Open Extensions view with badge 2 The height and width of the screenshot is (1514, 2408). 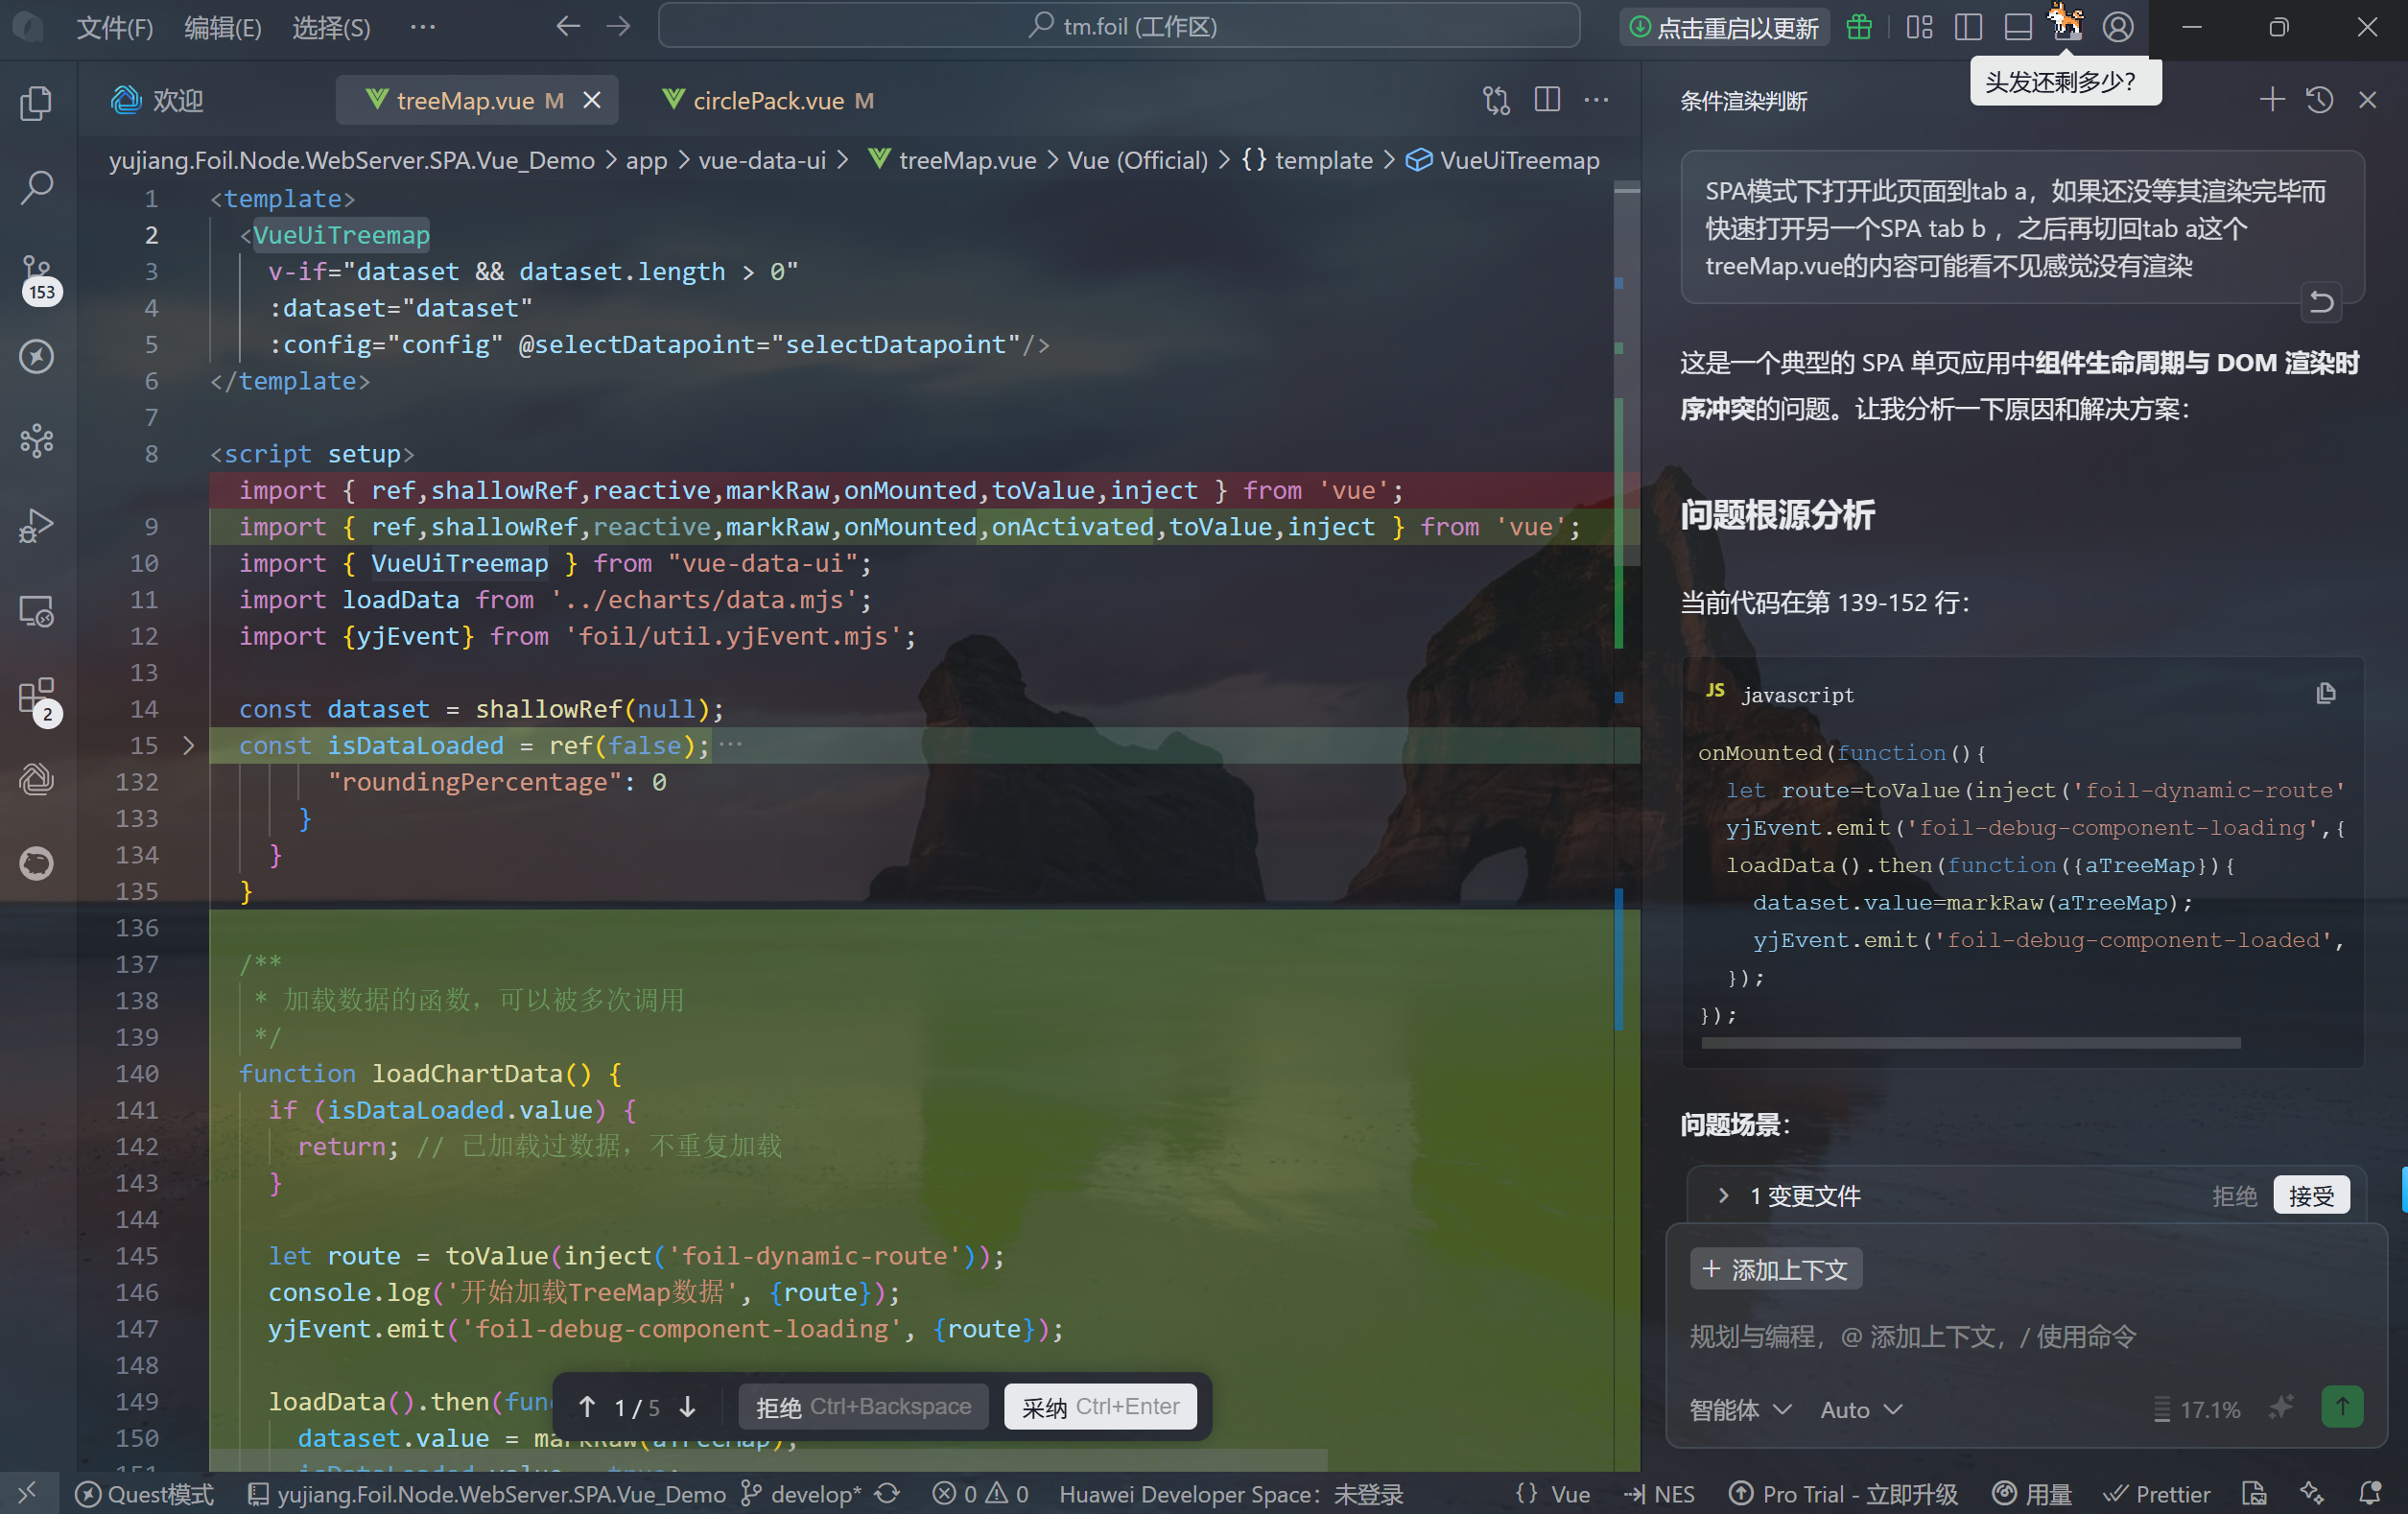[37, 696]
